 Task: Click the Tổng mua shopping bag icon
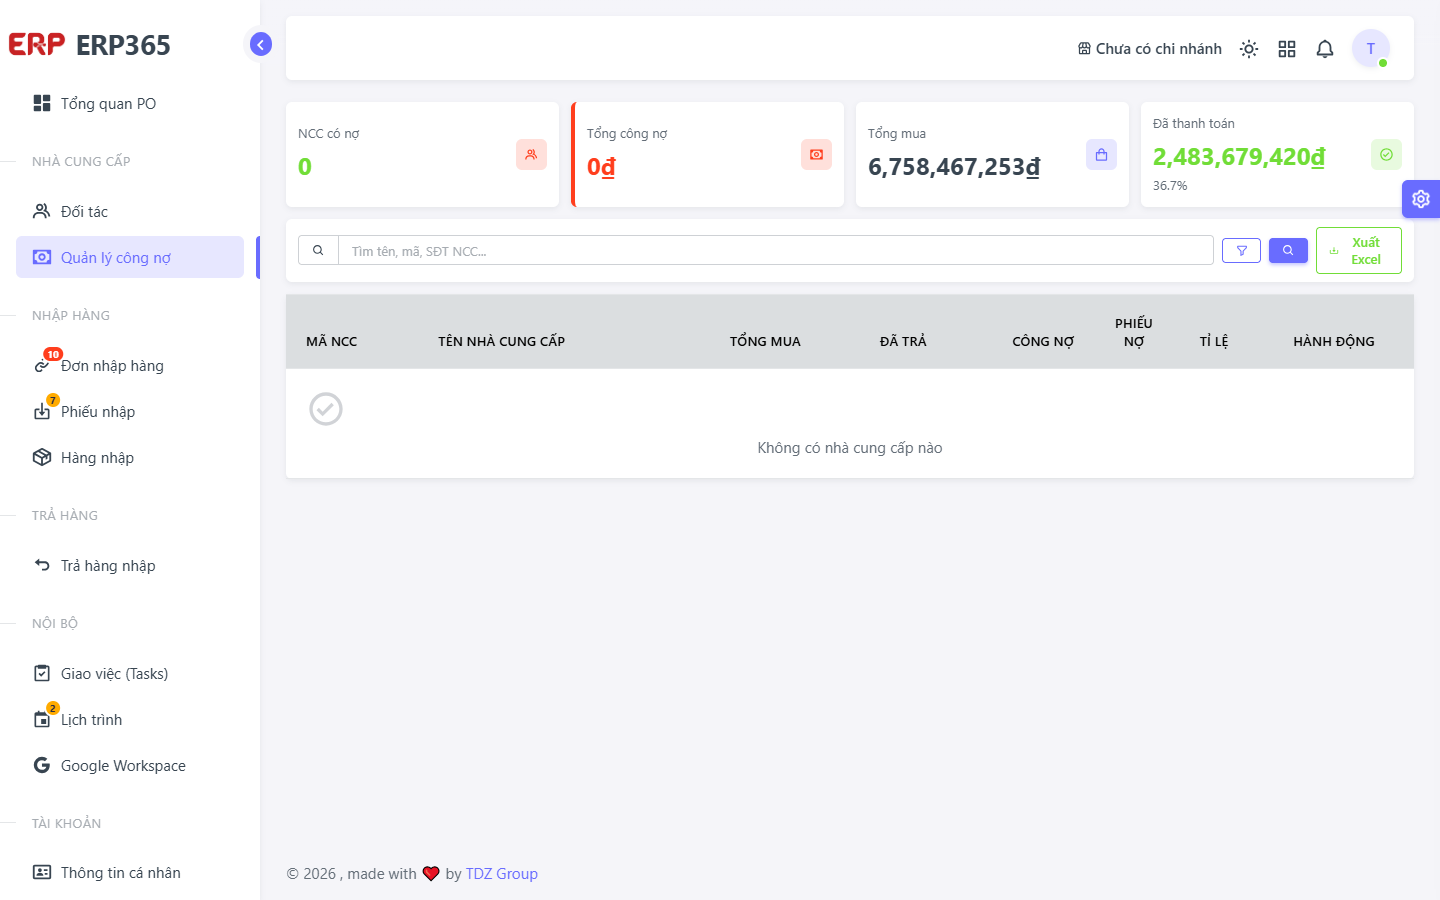1101,154
